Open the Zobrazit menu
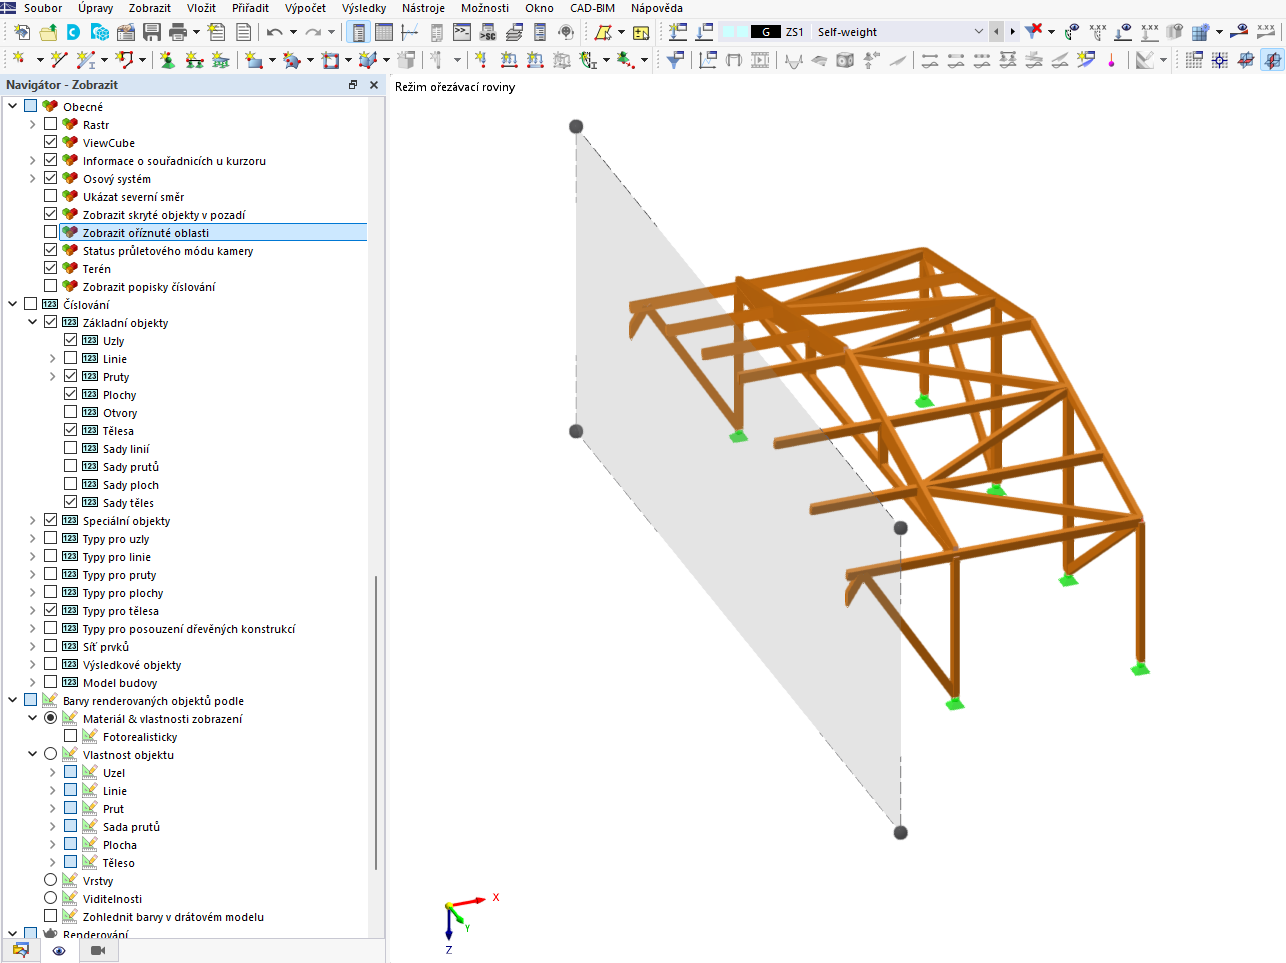Screen dimensions: 1286x963 (x=150, y=8)
